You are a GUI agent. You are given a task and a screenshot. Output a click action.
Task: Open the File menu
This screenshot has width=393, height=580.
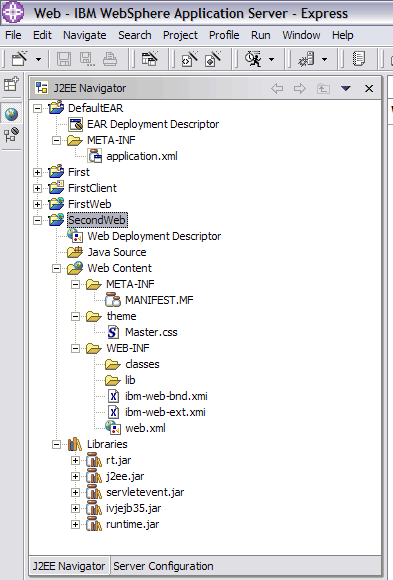[13, 35]
